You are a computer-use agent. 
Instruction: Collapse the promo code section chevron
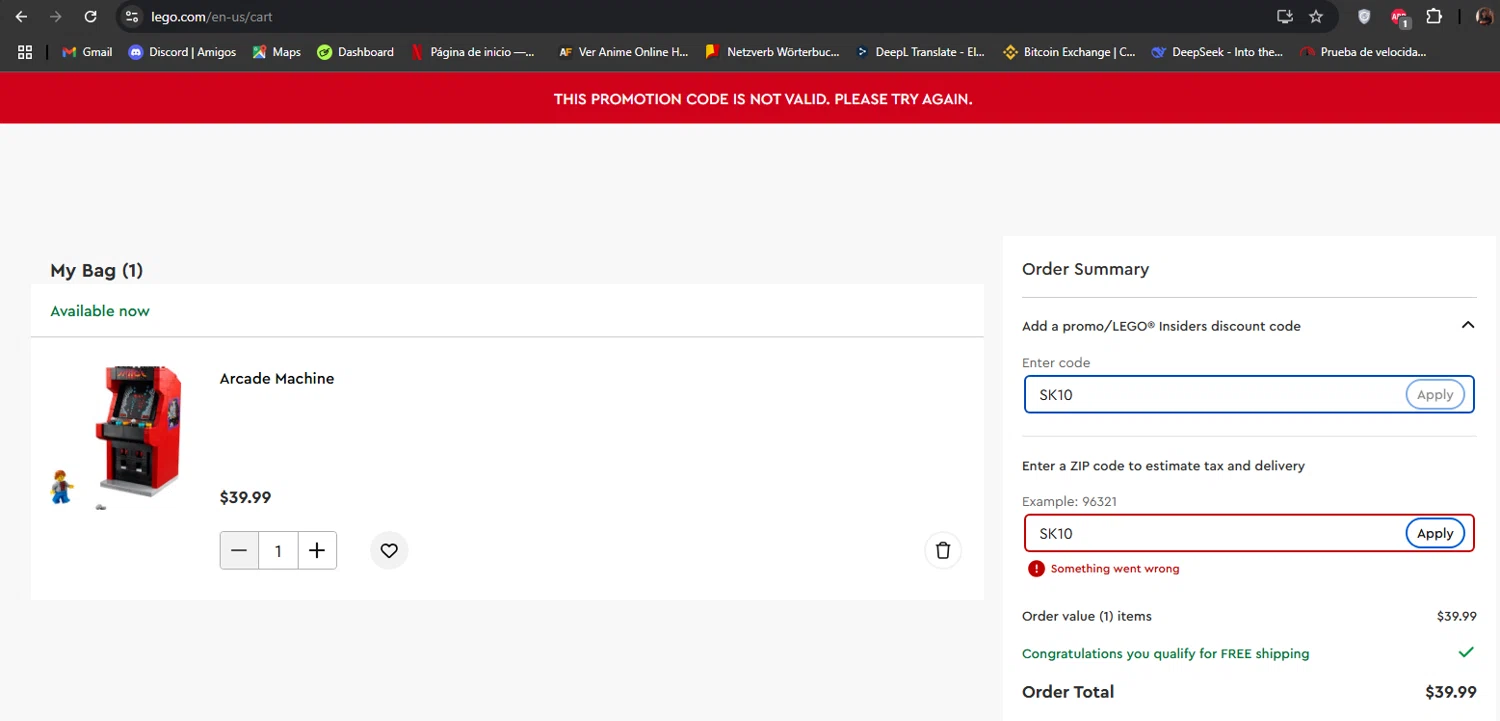coord(1467,325)
